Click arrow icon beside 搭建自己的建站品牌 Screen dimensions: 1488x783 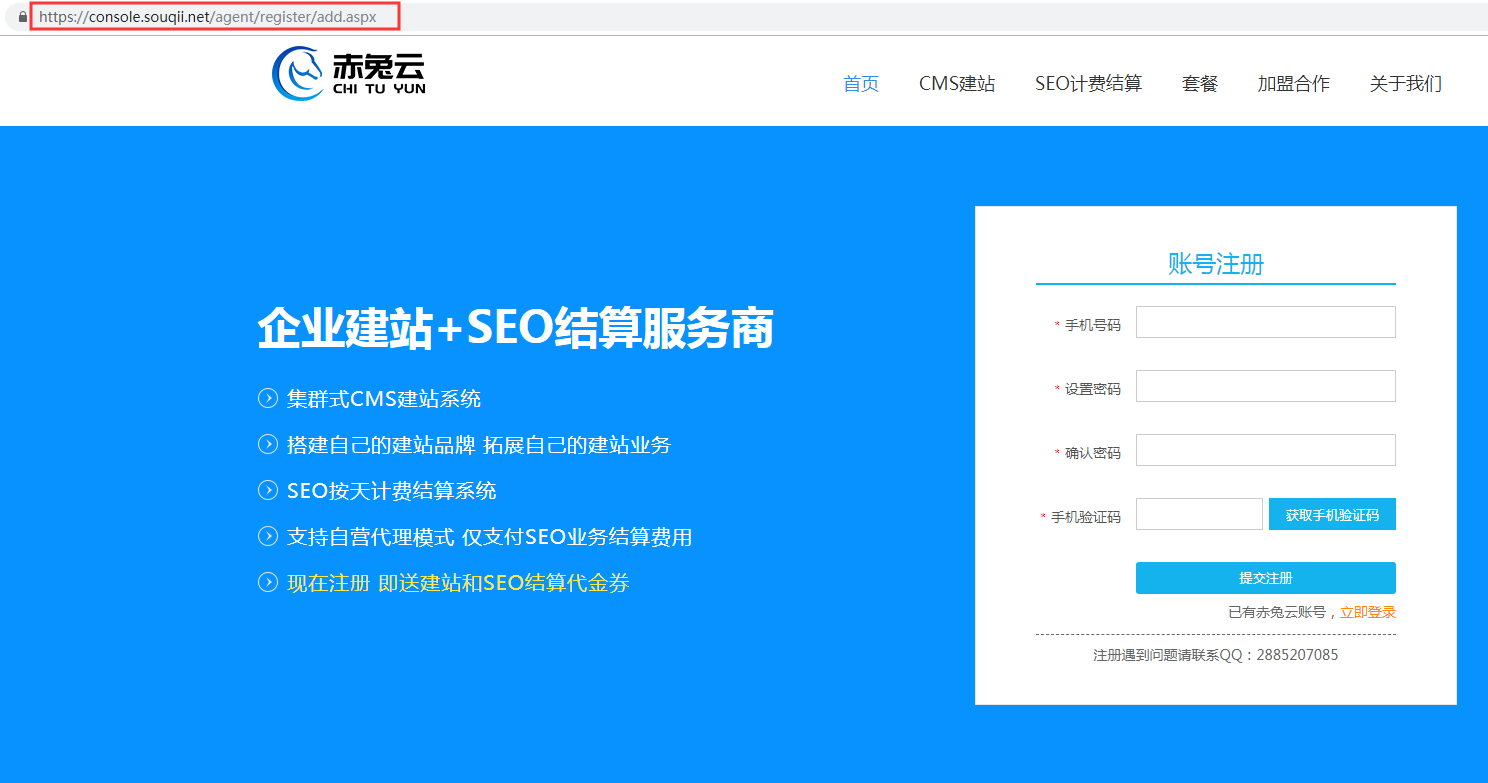(268, 444)
